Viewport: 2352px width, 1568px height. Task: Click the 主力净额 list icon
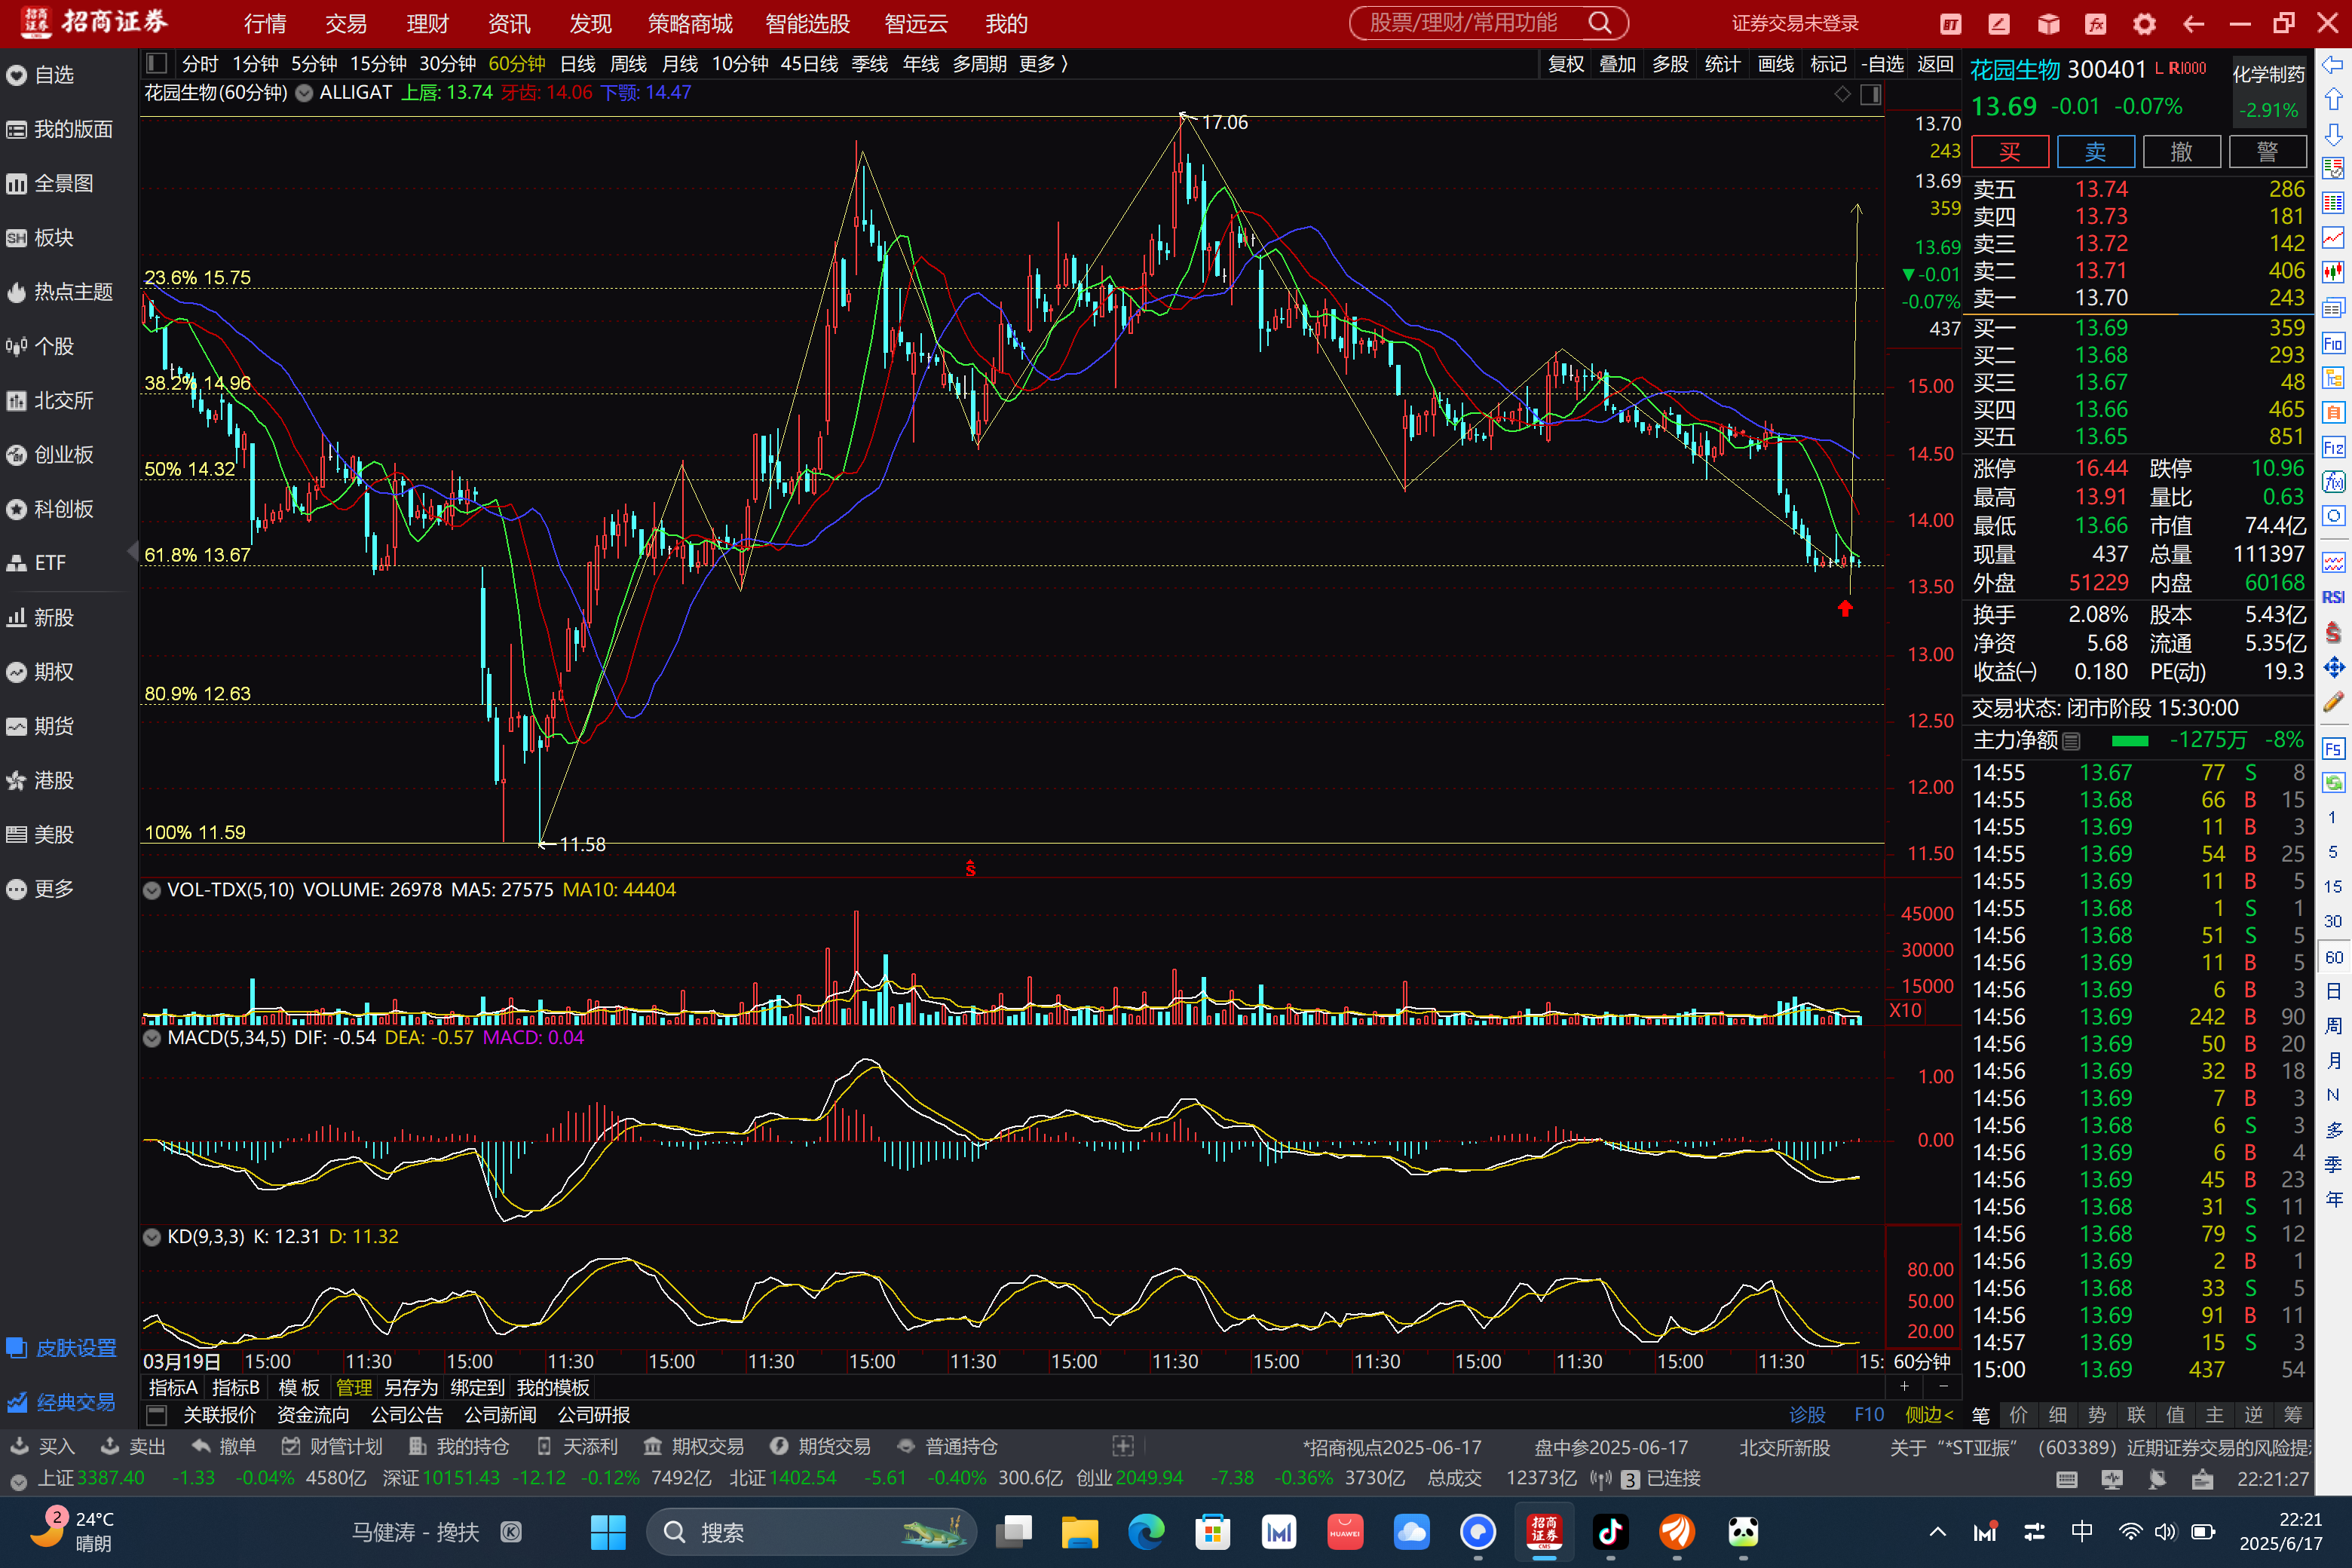[x=2072, y=741]
